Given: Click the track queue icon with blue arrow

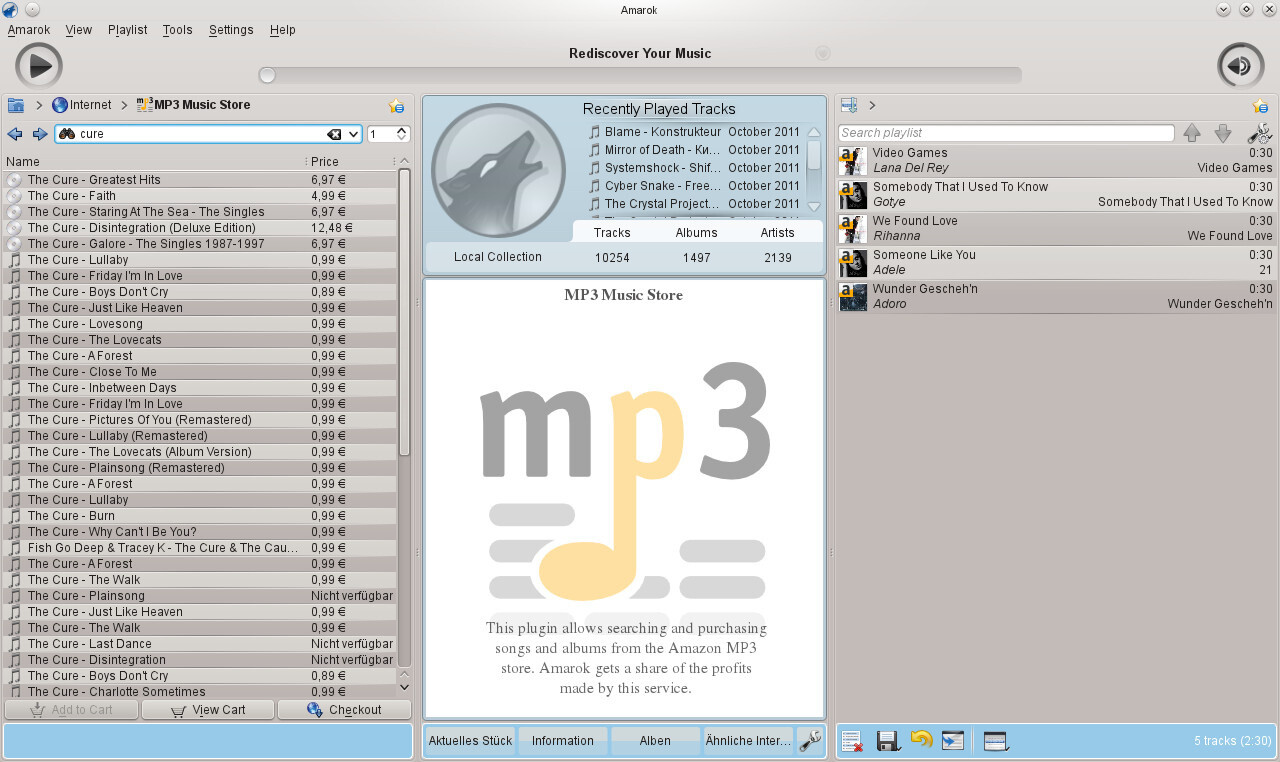Looking at the screenshot, I should point(953,741).
